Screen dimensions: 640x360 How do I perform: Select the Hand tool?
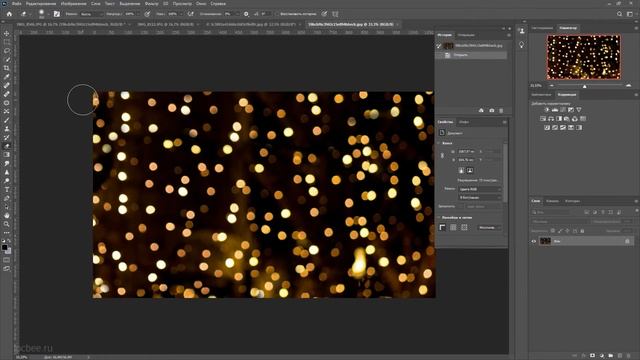7,215
